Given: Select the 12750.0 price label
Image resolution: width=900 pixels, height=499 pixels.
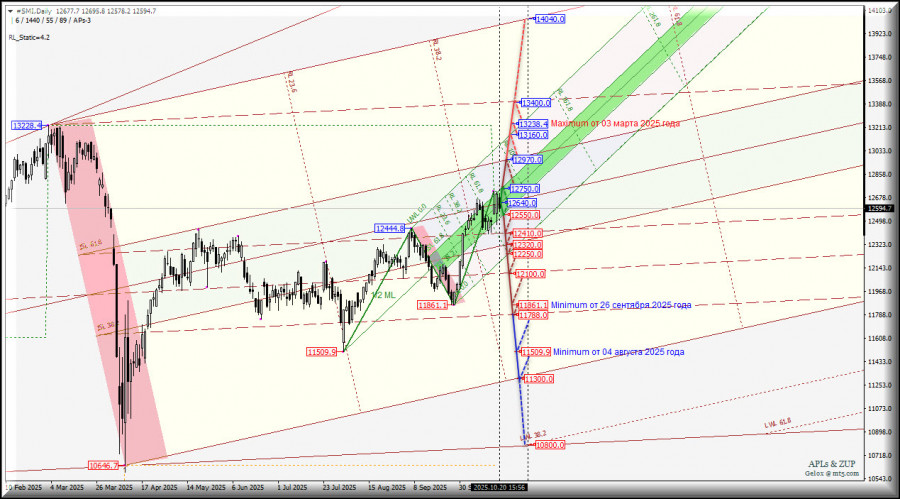Looking at the screenshot, I should click(525, 188).
